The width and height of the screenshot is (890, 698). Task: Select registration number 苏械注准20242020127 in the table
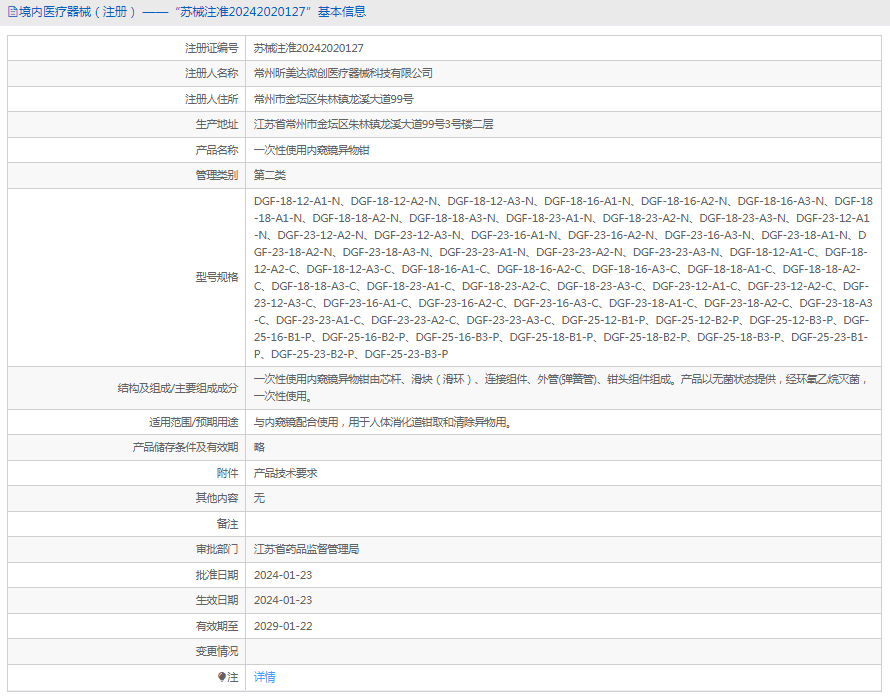pos(309,48)
